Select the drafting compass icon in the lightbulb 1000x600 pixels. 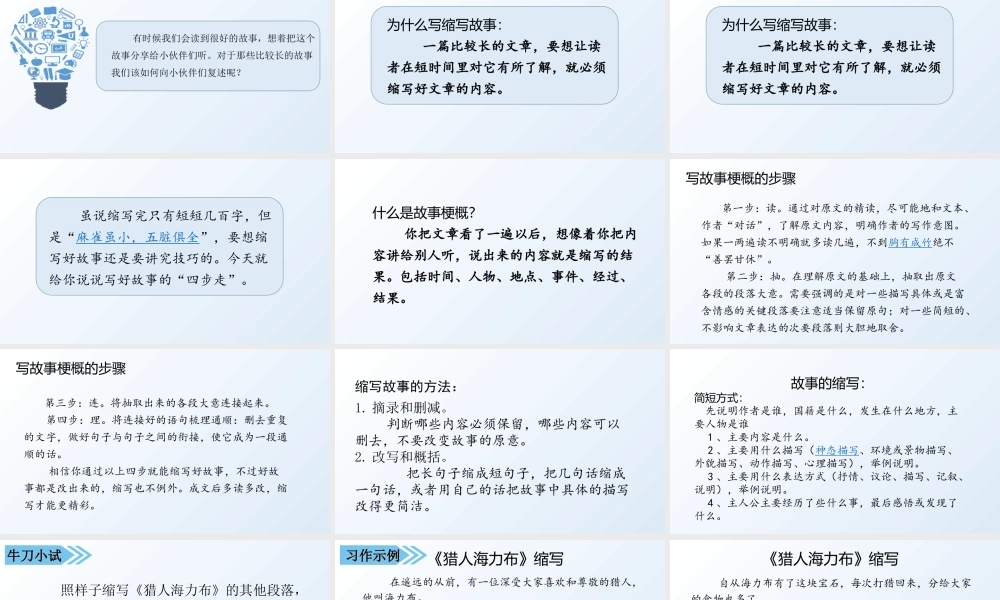[16, 30]
